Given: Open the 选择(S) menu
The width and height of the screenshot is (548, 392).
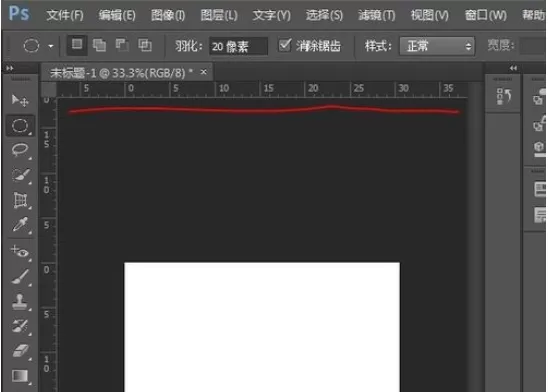Looking at the screenshot, I should (x=324, y=15).
